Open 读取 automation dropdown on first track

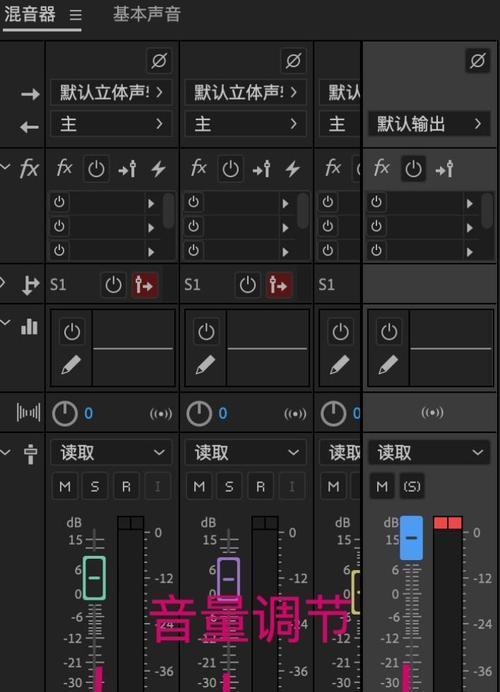(111, 452)
